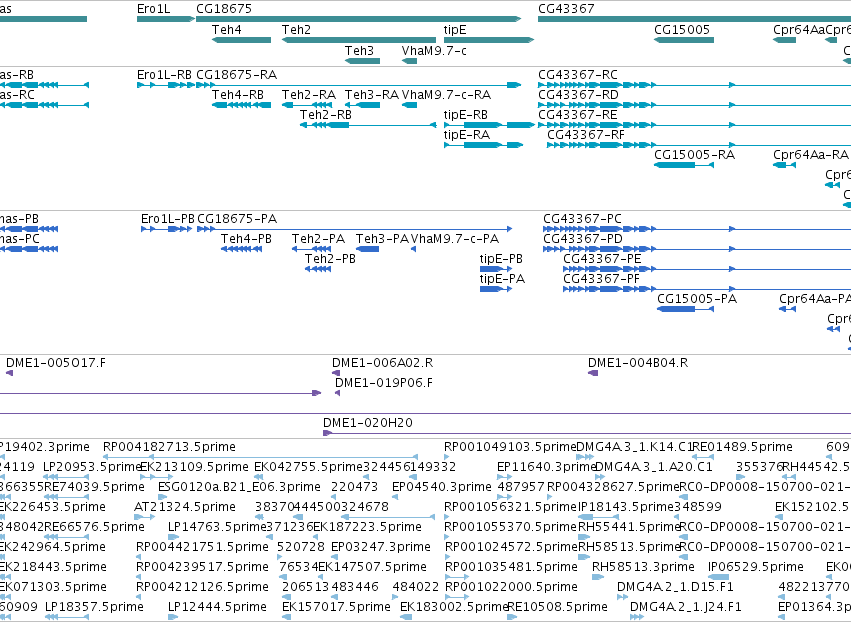Viewport: 851px width, 622px height.
Task: Select the DME1-006A02.R clone label
Action: click(x=383, y=363)
